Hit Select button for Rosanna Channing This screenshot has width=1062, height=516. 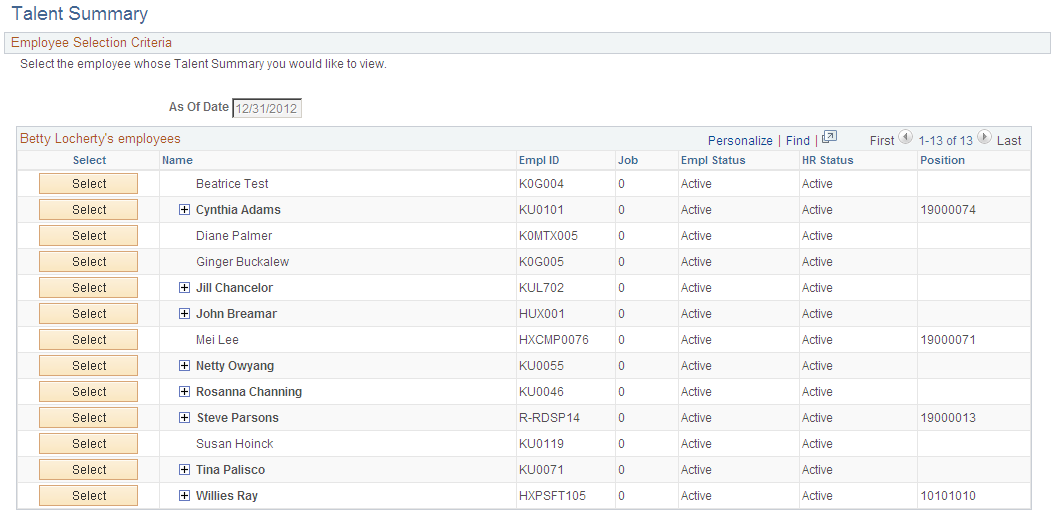point(89,391)
